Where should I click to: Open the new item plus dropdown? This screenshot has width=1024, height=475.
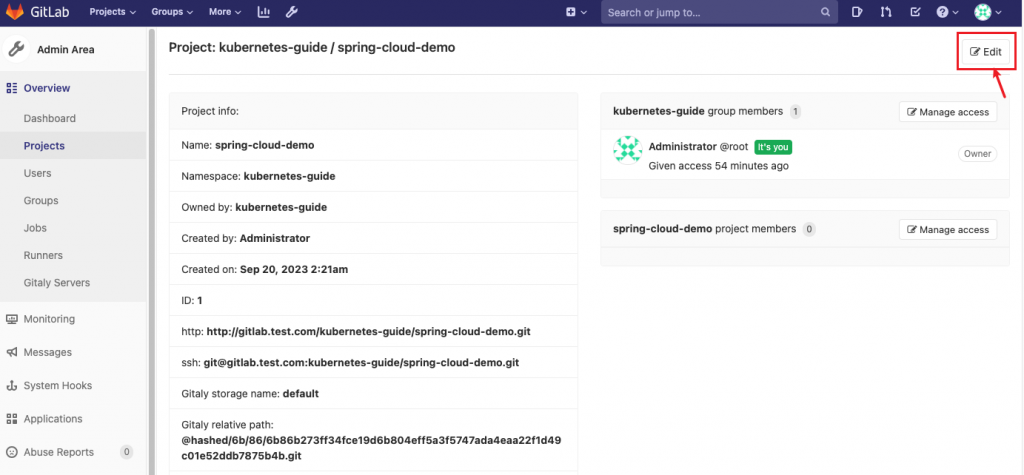click(576, 12)
